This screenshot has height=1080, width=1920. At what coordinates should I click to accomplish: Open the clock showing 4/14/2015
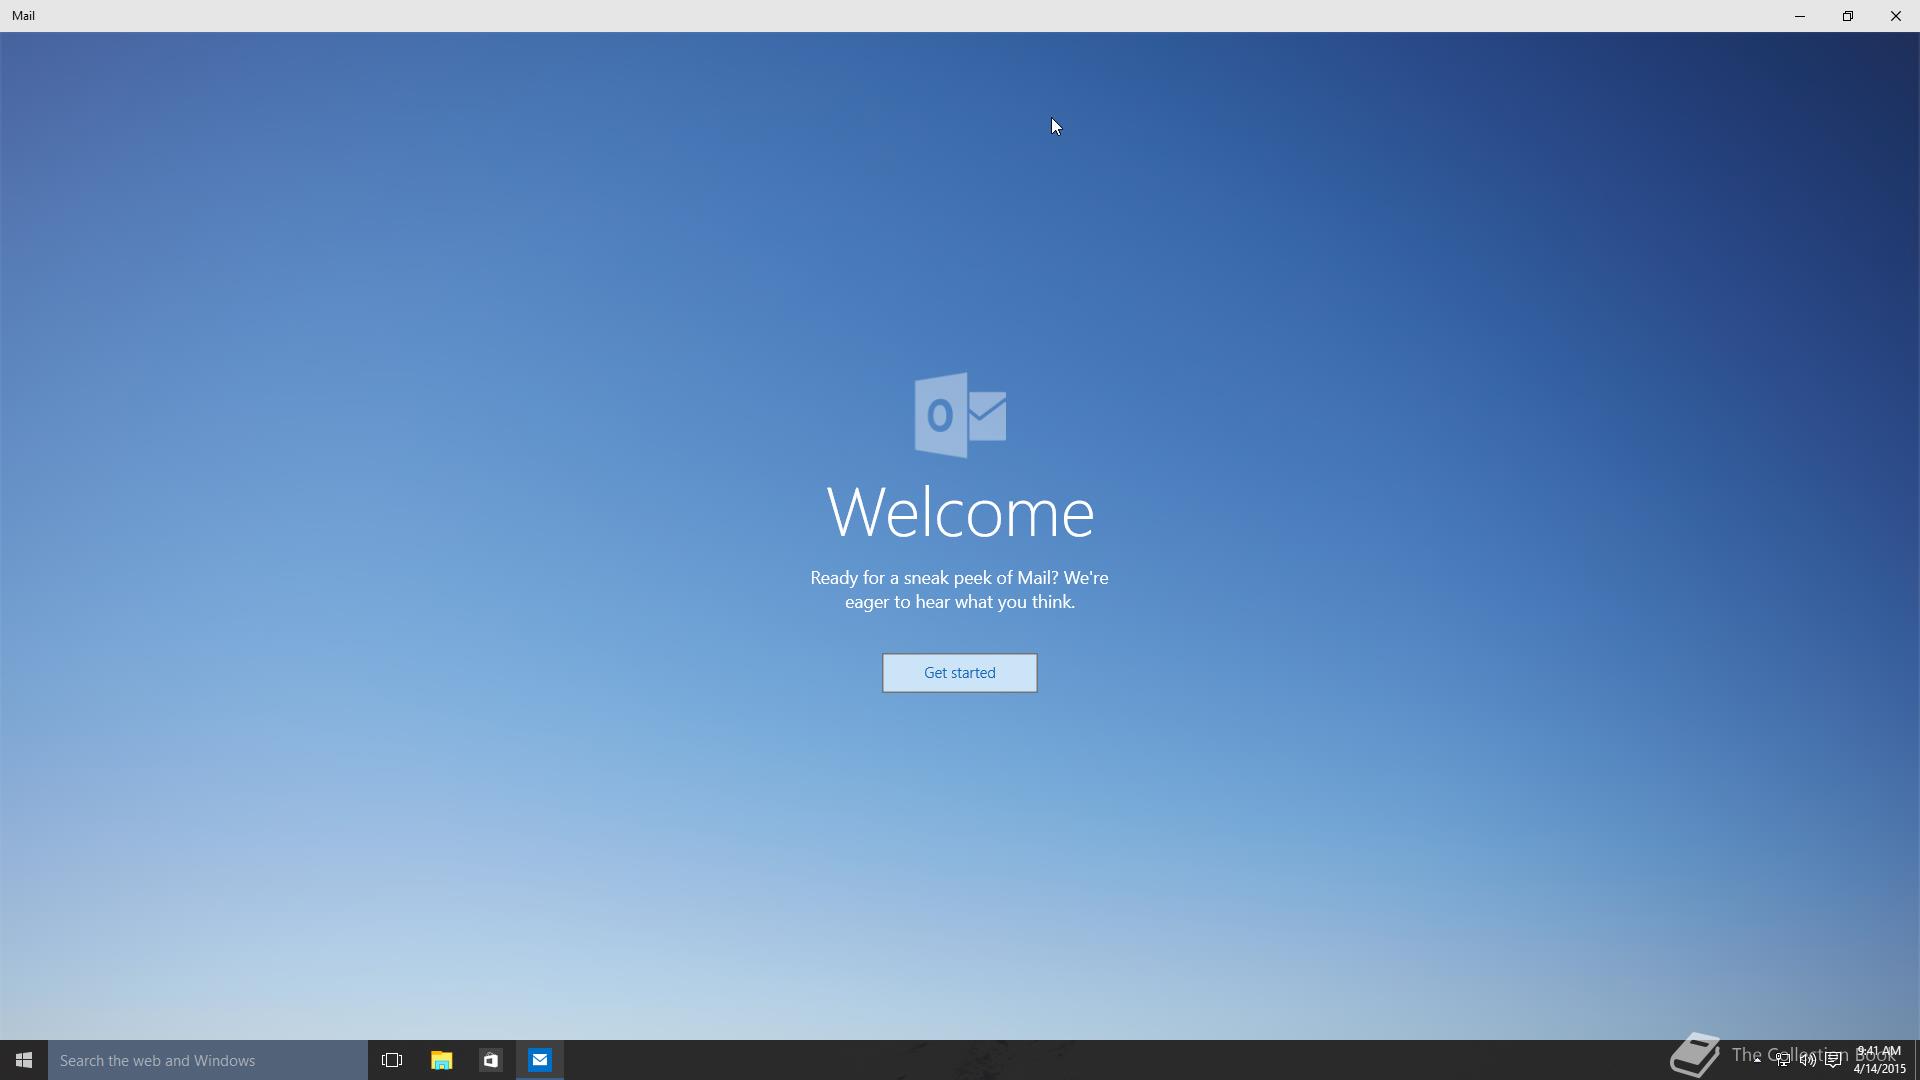tap(1879, 1060)
